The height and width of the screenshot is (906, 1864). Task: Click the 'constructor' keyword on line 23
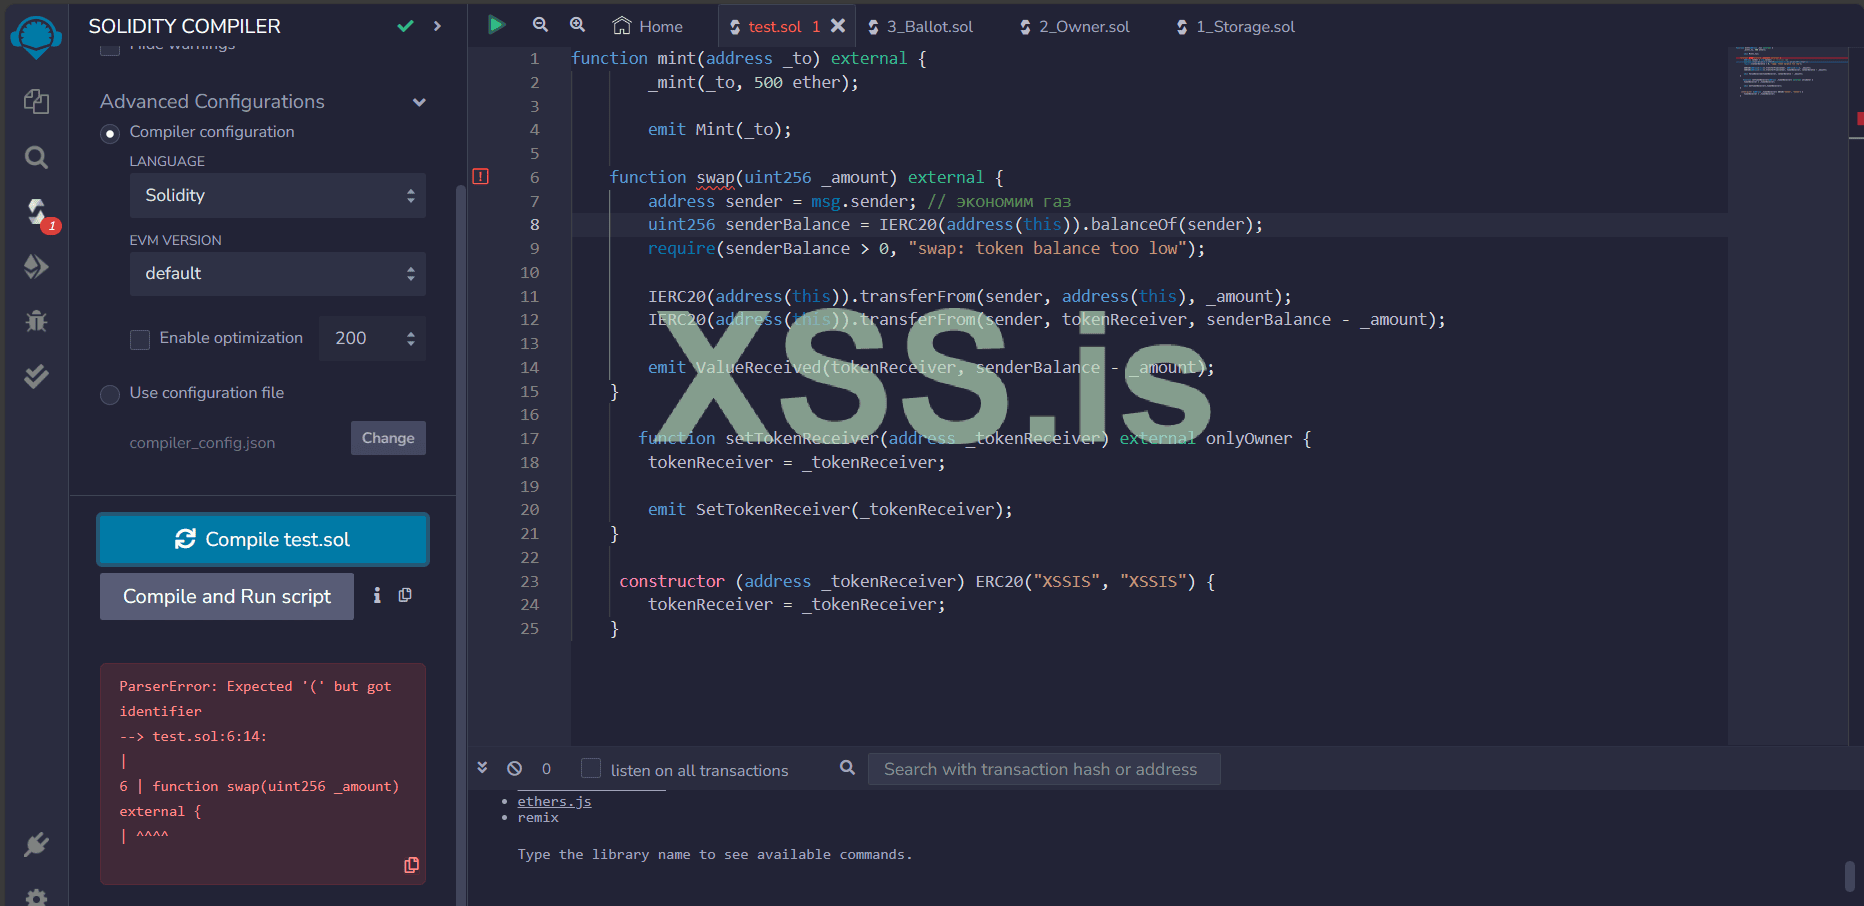pos(672,581)
